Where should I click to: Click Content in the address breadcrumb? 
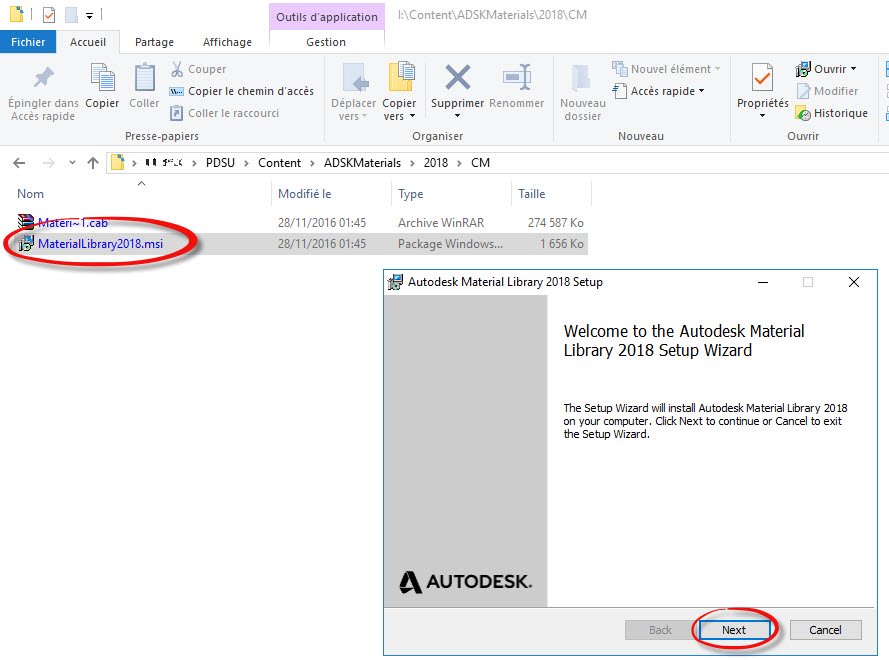coord(280,163)
